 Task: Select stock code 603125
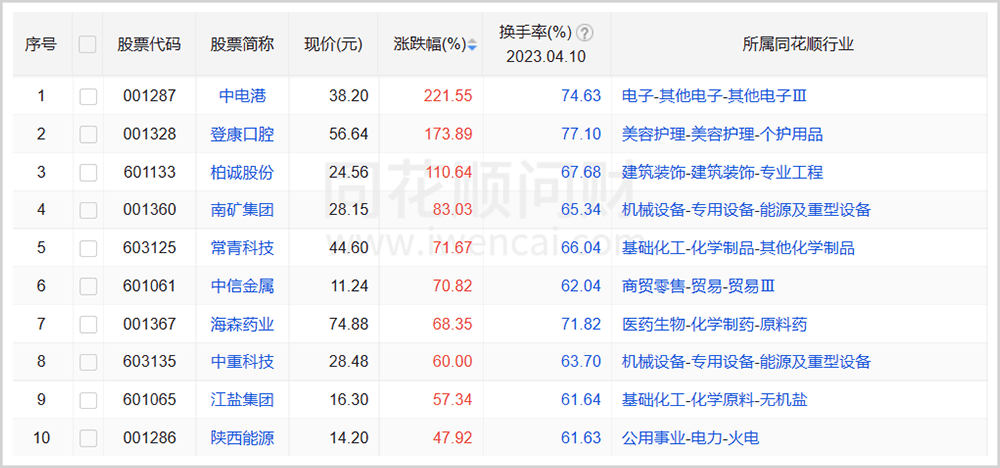pyautogui.click(x=149, y=248)
